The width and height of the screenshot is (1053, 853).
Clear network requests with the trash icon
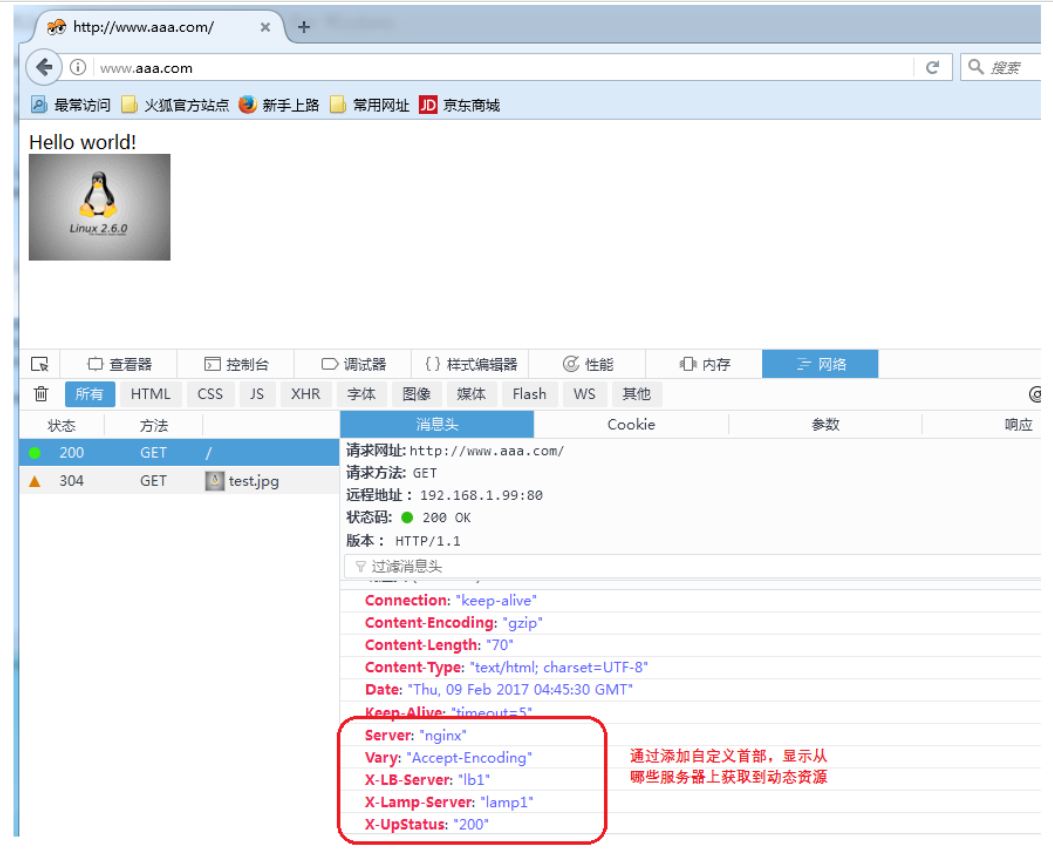click(41, 394)
